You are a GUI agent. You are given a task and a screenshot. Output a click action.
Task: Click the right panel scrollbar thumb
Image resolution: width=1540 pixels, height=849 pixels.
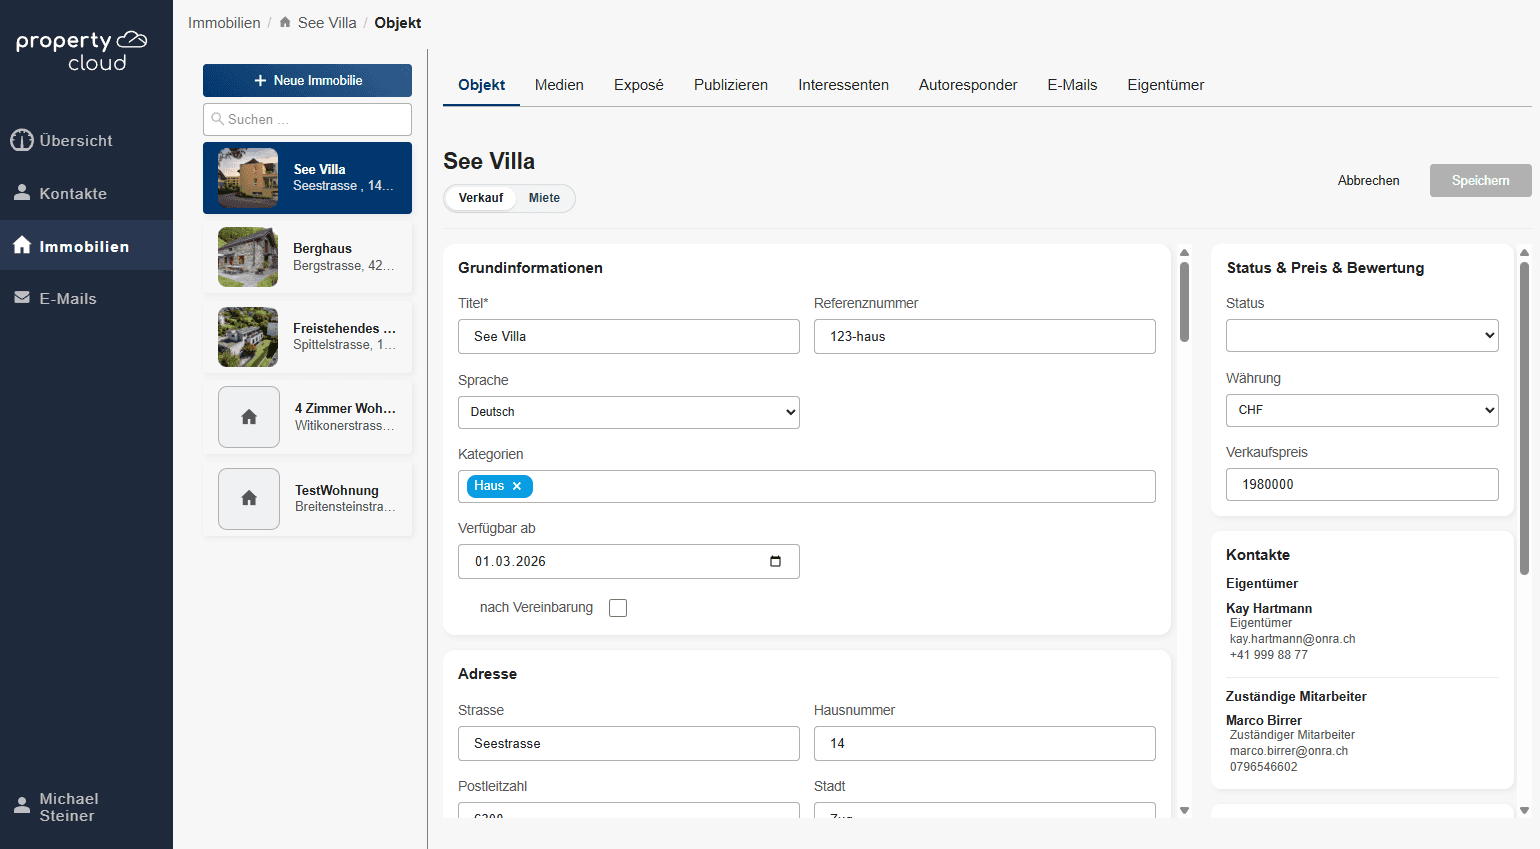click(x=1524, y=418)
